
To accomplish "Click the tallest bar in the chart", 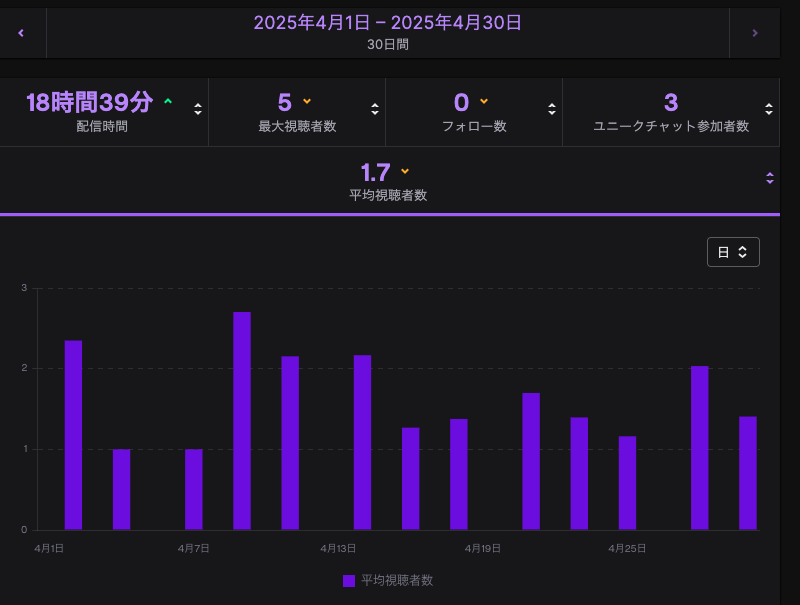I will 242,420.
